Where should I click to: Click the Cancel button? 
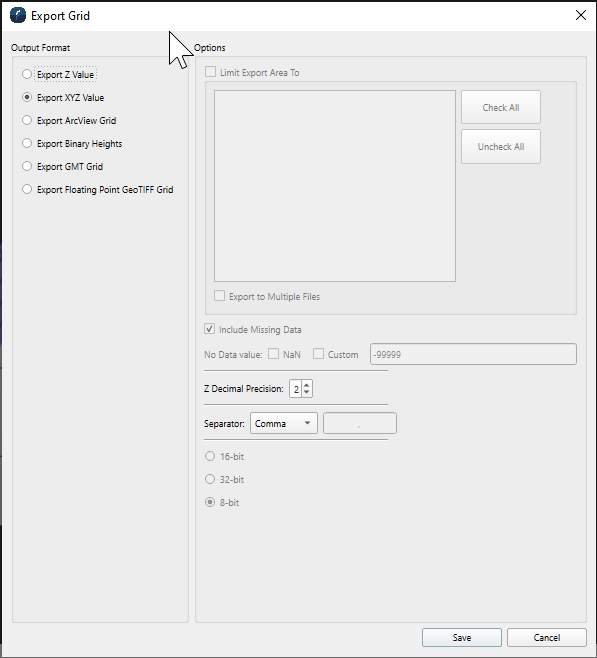pos(547,637)
